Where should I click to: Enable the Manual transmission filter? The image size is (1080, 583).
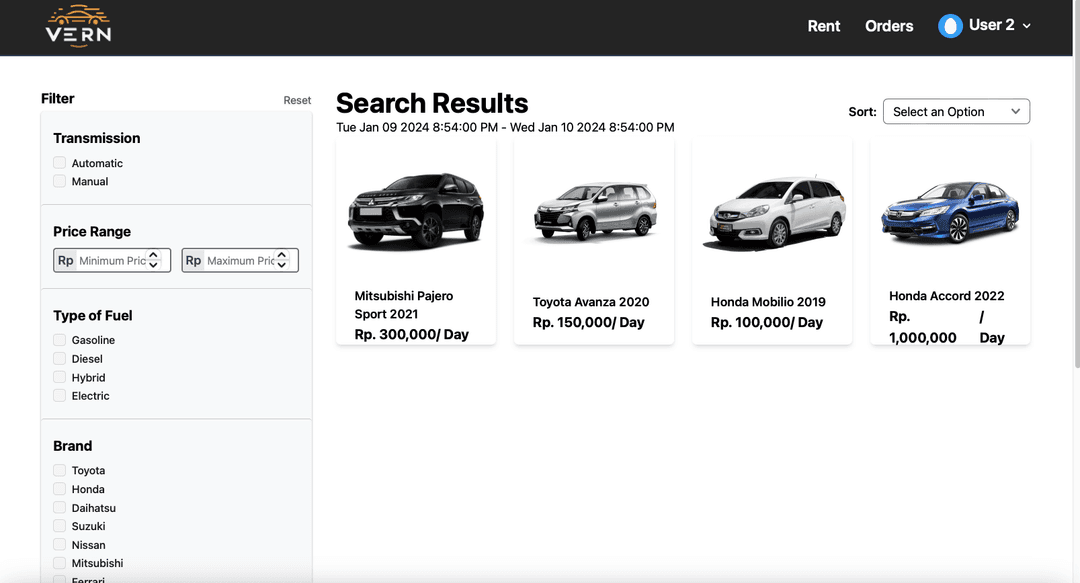point(59,181)
